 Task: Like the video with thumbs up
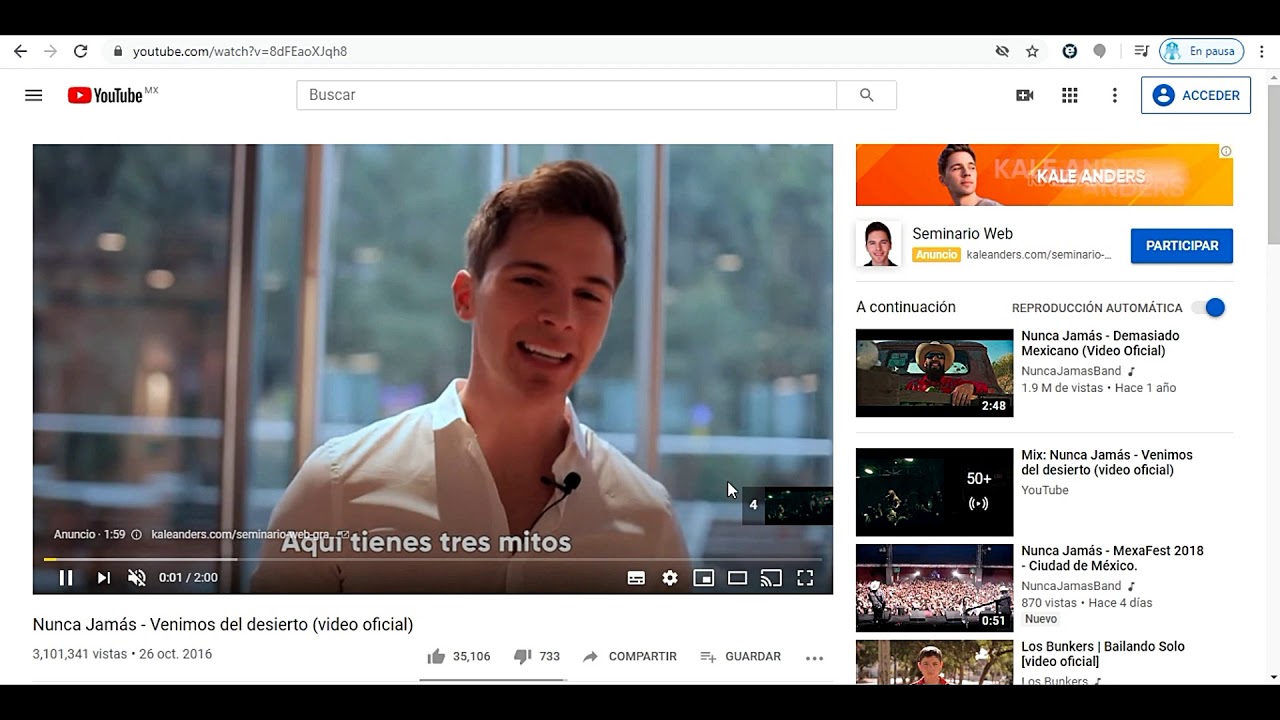click(x=436, y=657)
